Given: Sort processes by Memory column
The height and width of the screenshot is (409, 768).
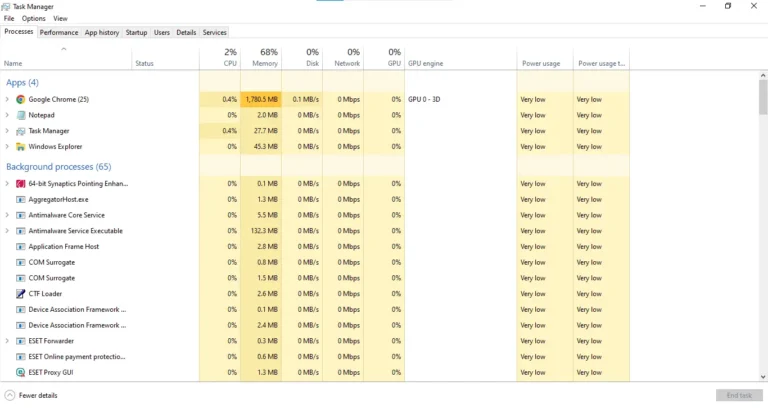Looking at the screenshot, I should [x=261, y=58].
